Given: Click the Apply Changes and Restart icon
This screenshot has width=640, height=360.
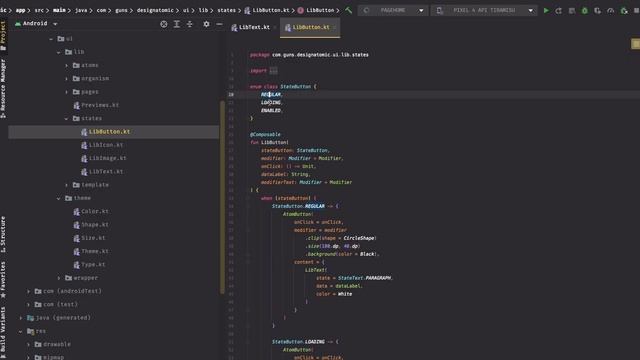Looking at the screenshot, I should 559,11.
